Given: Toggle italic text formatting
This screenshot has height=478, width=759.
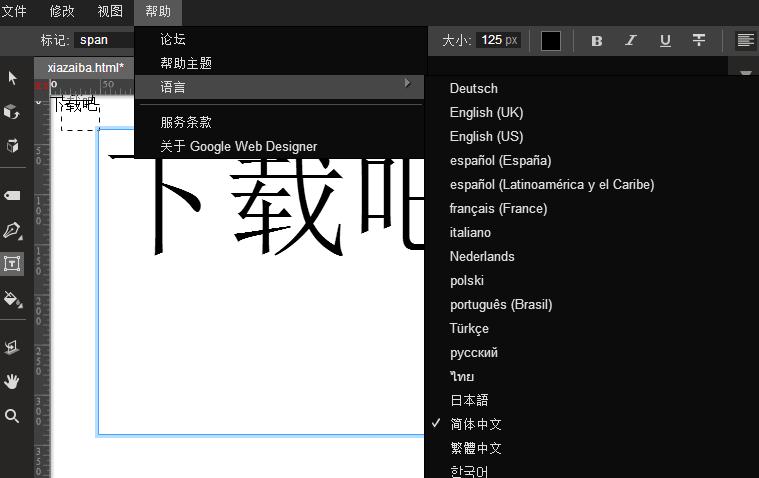Looking at the screenshot, I should (631, 41).
